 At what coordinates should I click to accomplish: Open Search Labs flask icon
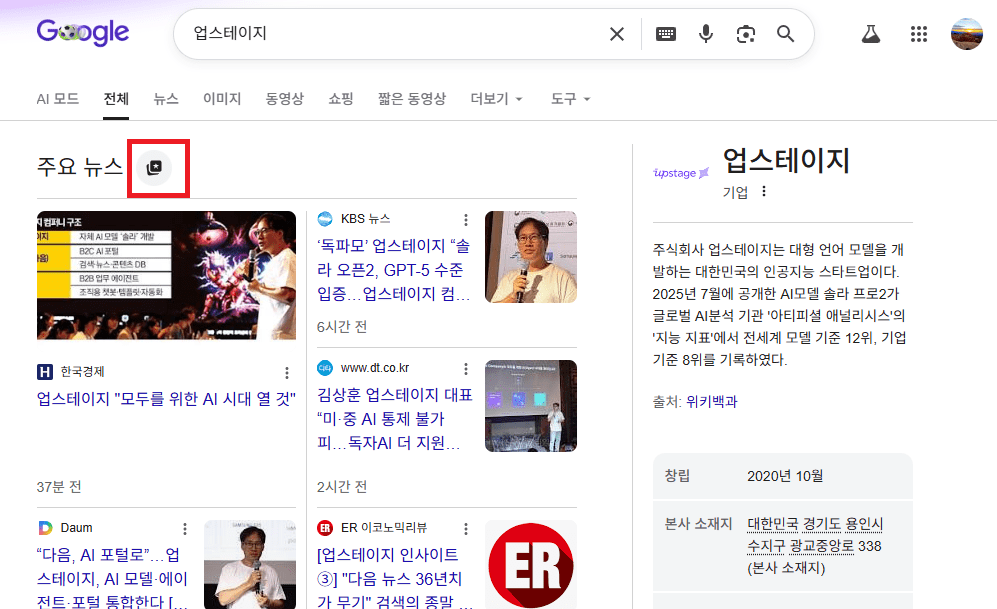pos(870,34)
